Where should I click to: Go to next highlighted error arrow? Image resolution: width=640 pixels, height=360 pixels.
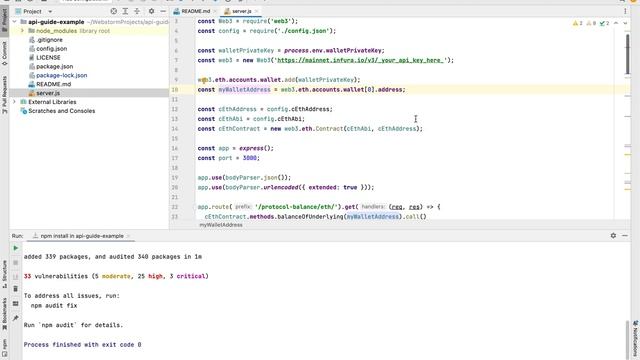pos(625,23)
